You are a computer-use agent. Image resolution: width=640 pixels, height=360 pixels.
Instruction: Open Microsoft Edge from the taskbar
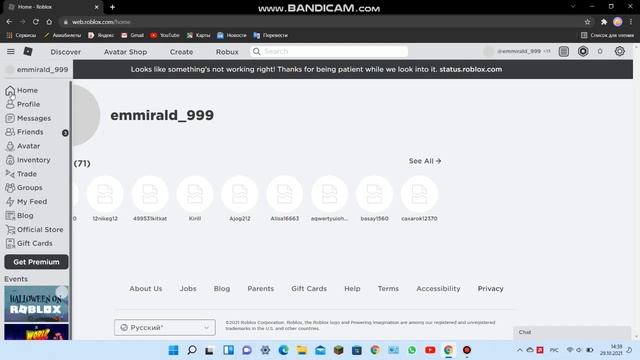coord(283,350)
